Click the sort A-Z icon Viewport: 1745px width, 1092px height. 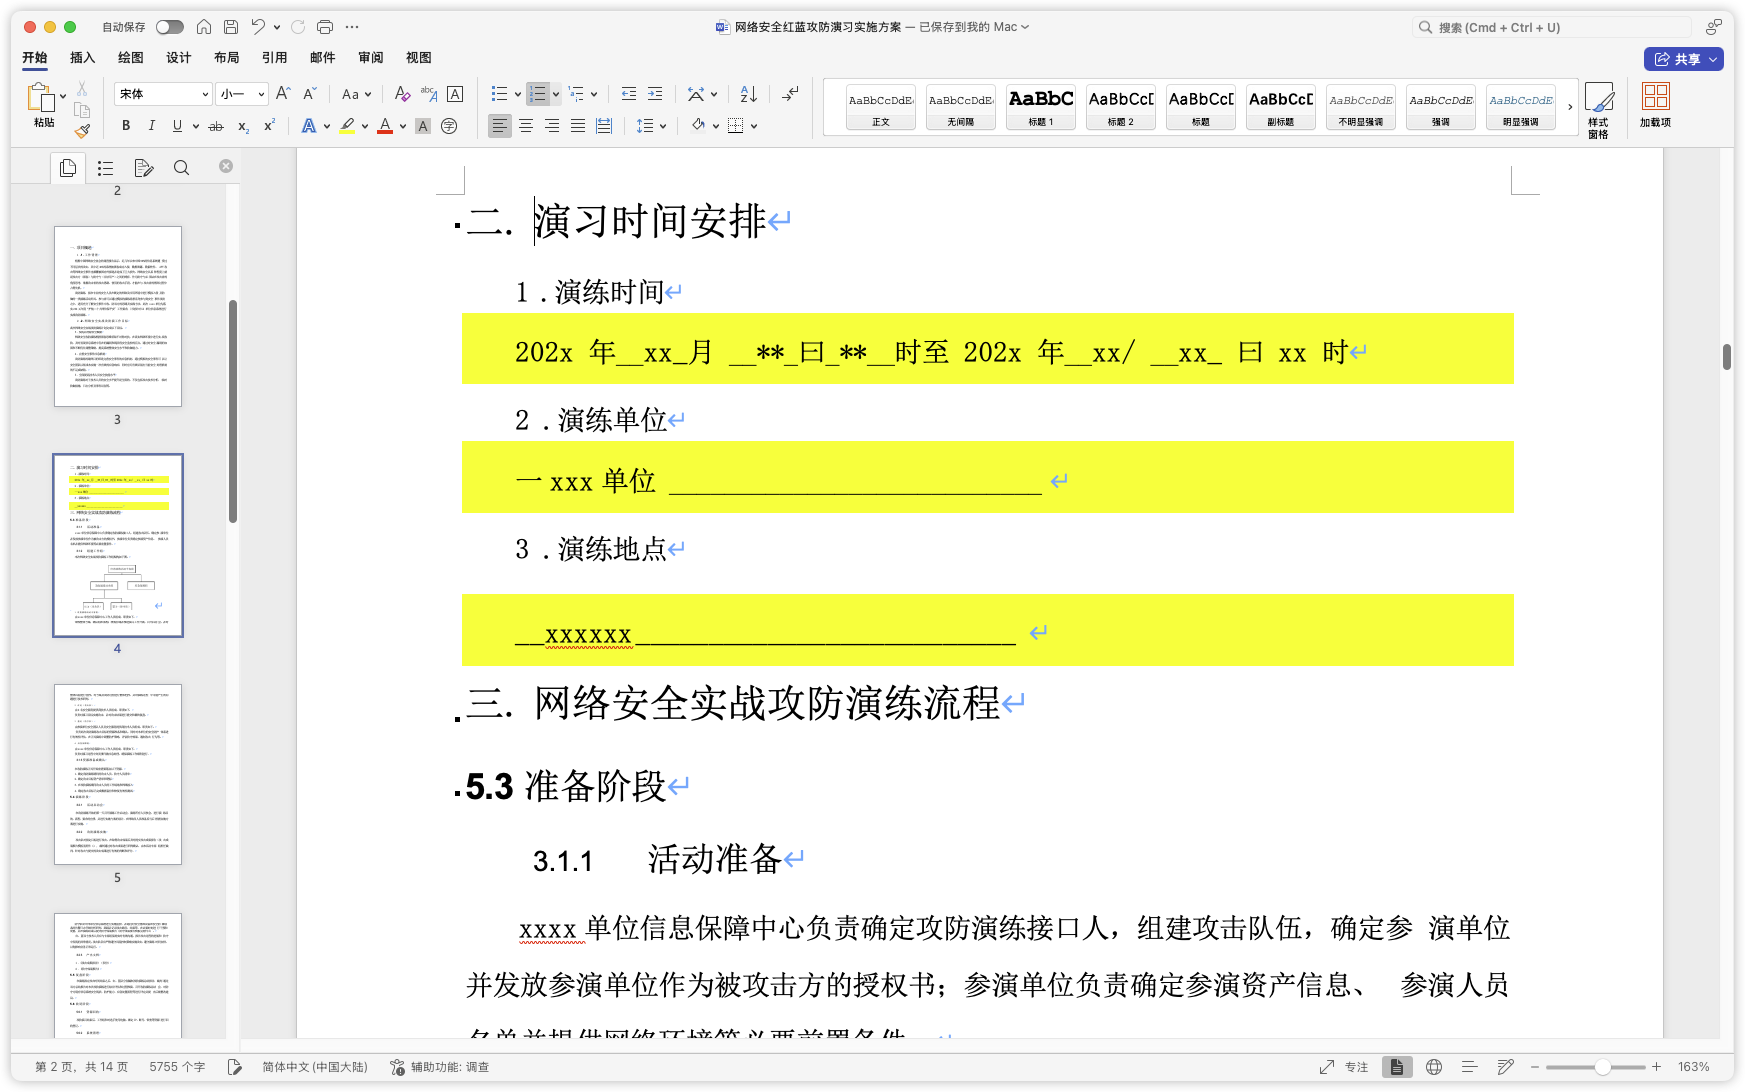click(x=748, y=94)
